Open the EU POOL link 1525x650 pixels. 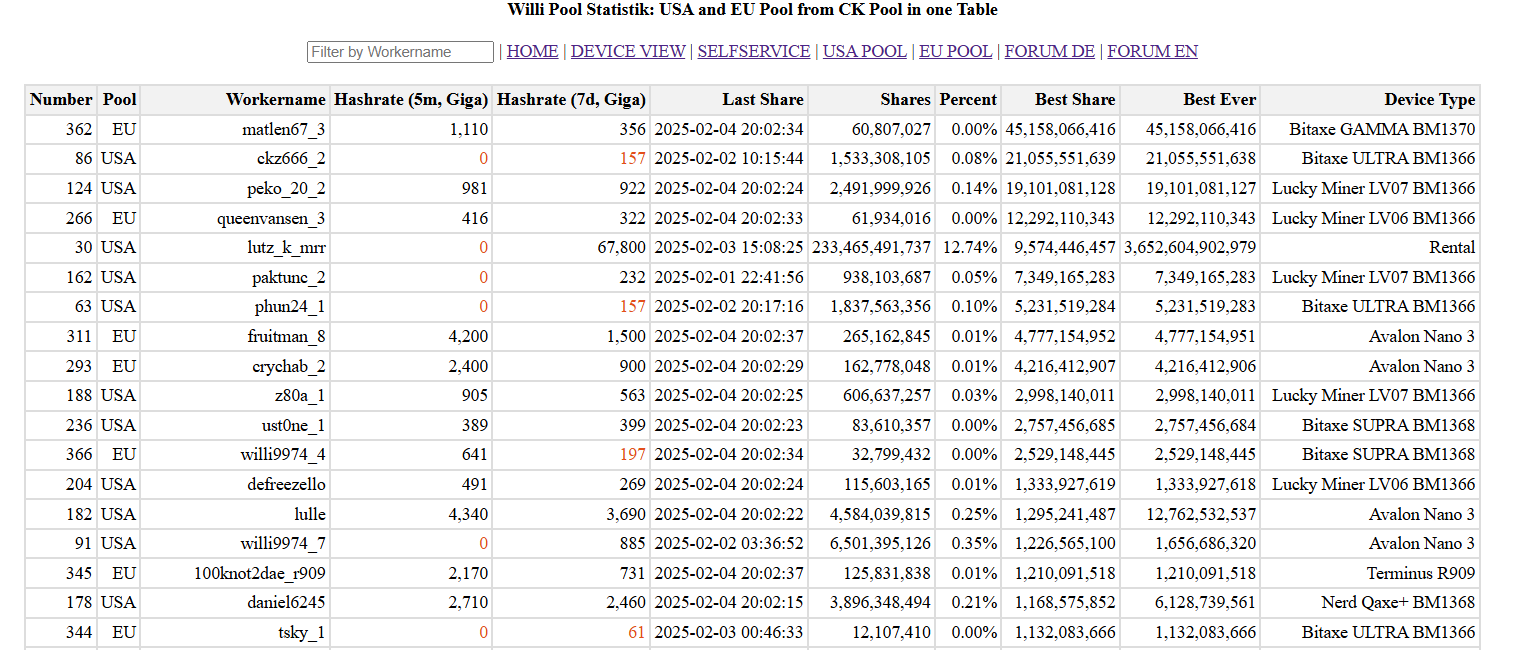956,52
